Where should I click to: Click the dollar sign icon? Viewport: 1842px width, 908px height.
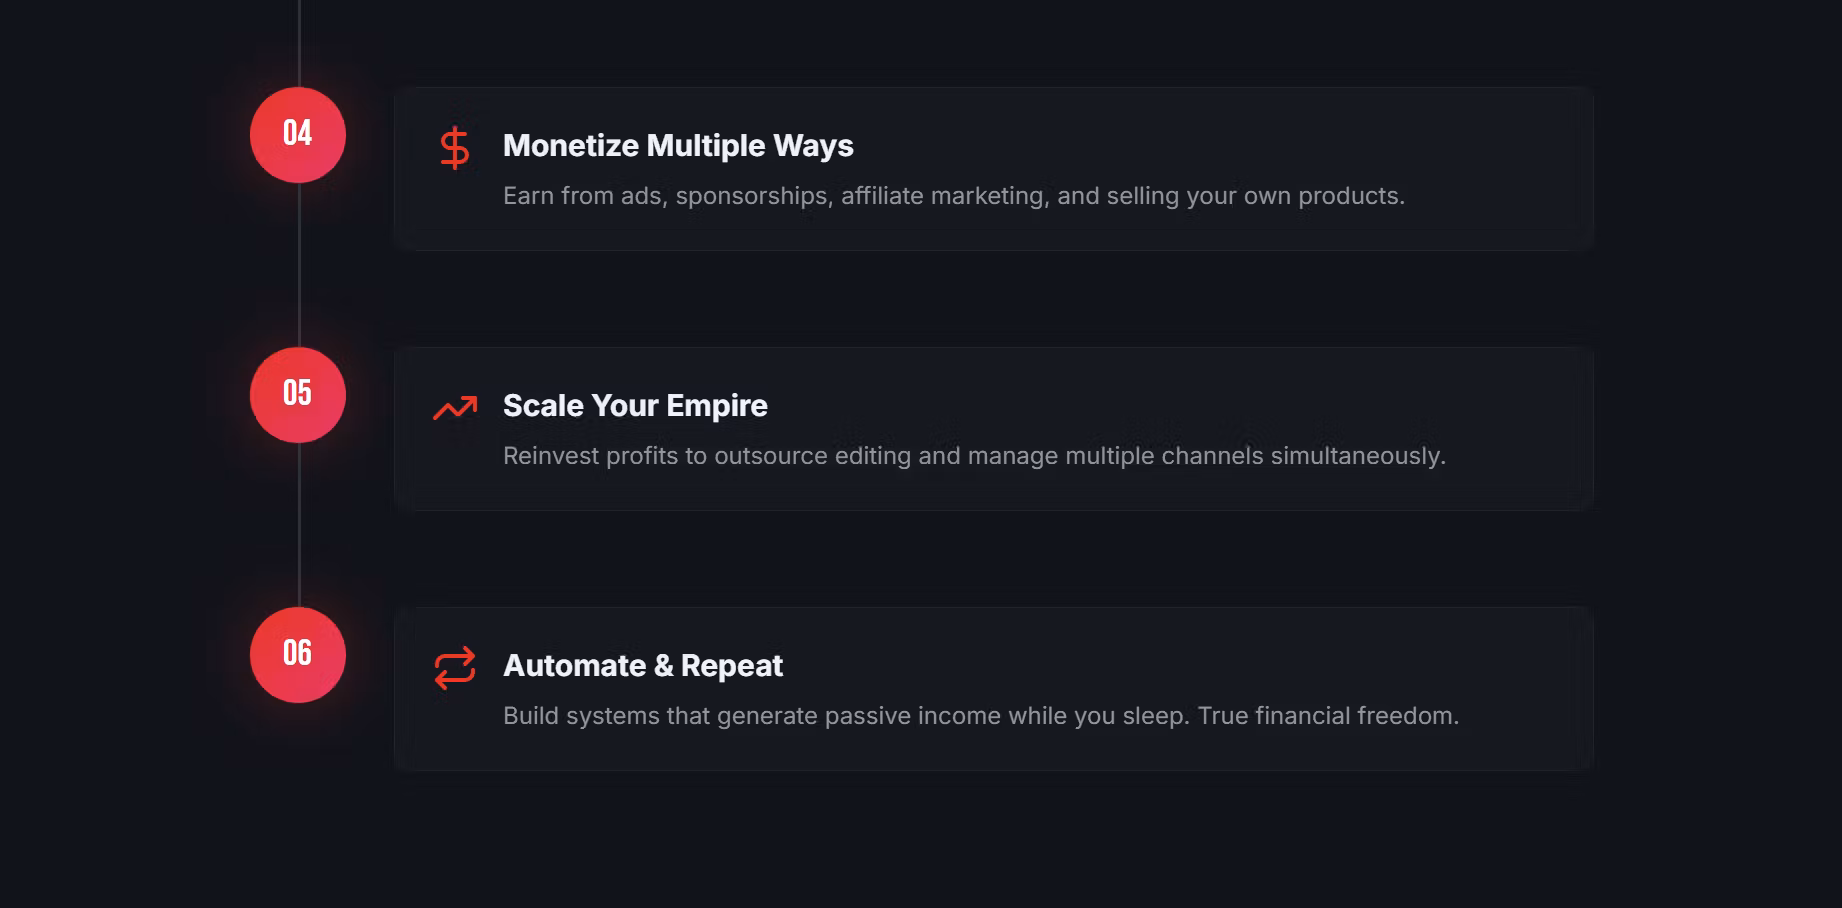tap(455, 148)
